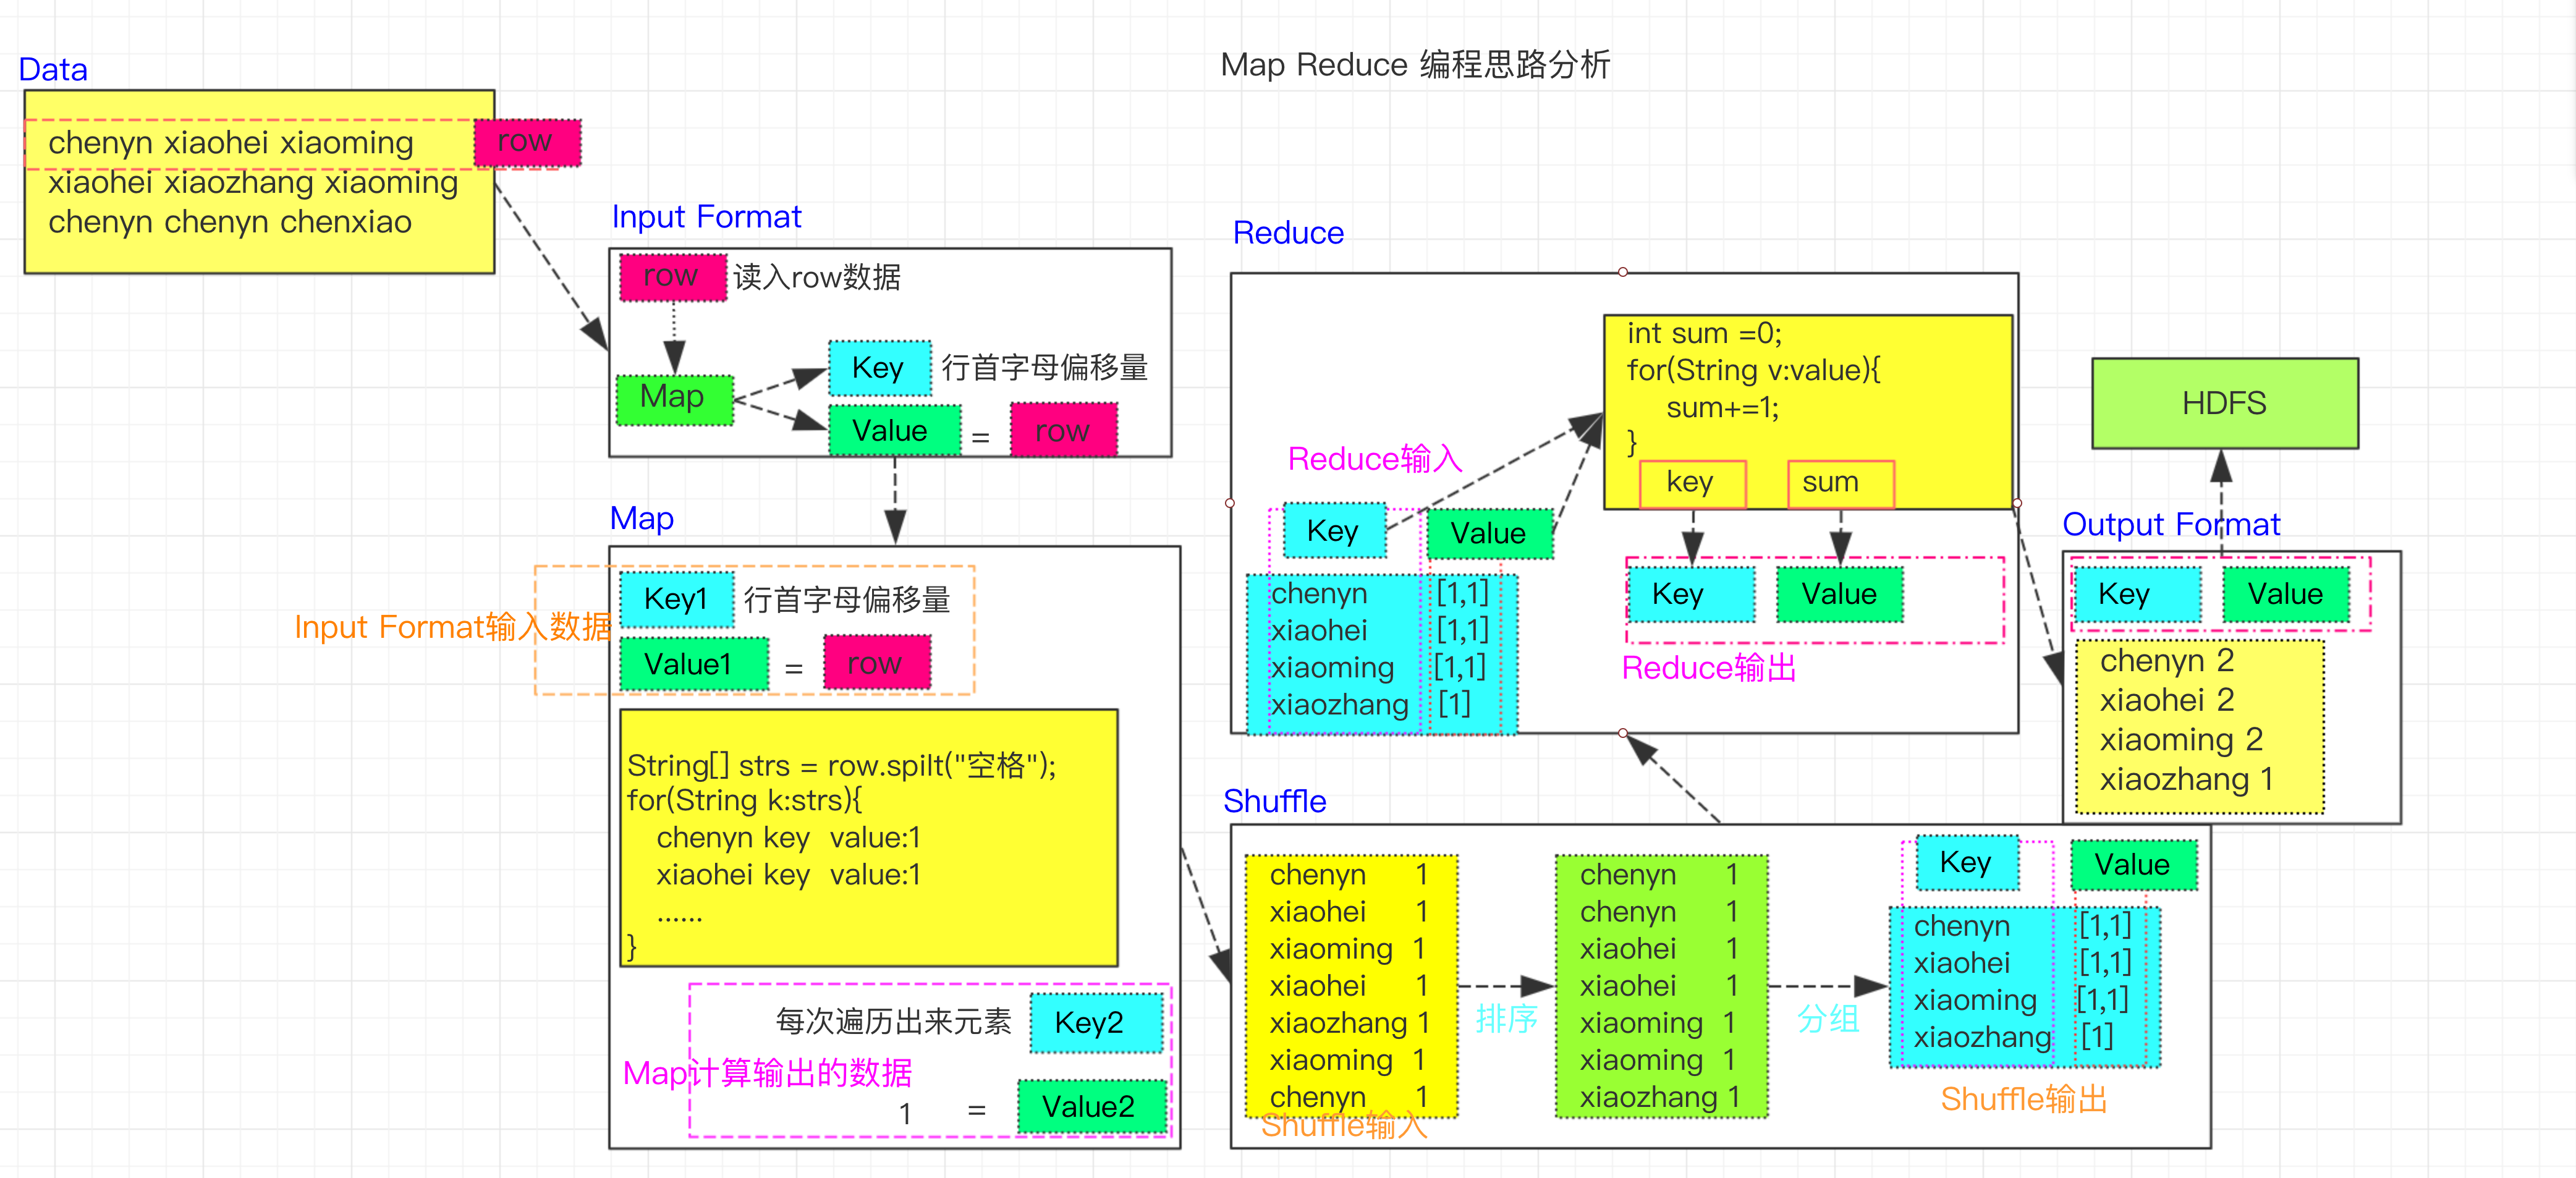Click the cyan '分组' label
The width and height of the screenshot is (2576, 1178).
[x=1828, y=1019]
